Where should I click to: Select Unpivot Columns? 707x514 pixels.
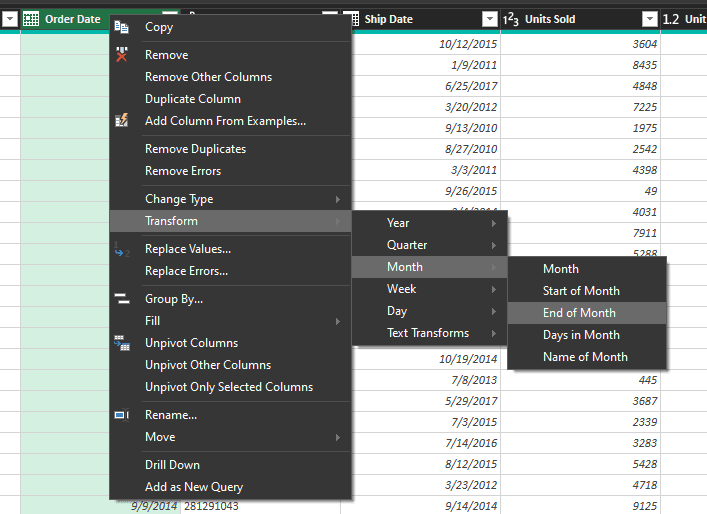point(230,343)
